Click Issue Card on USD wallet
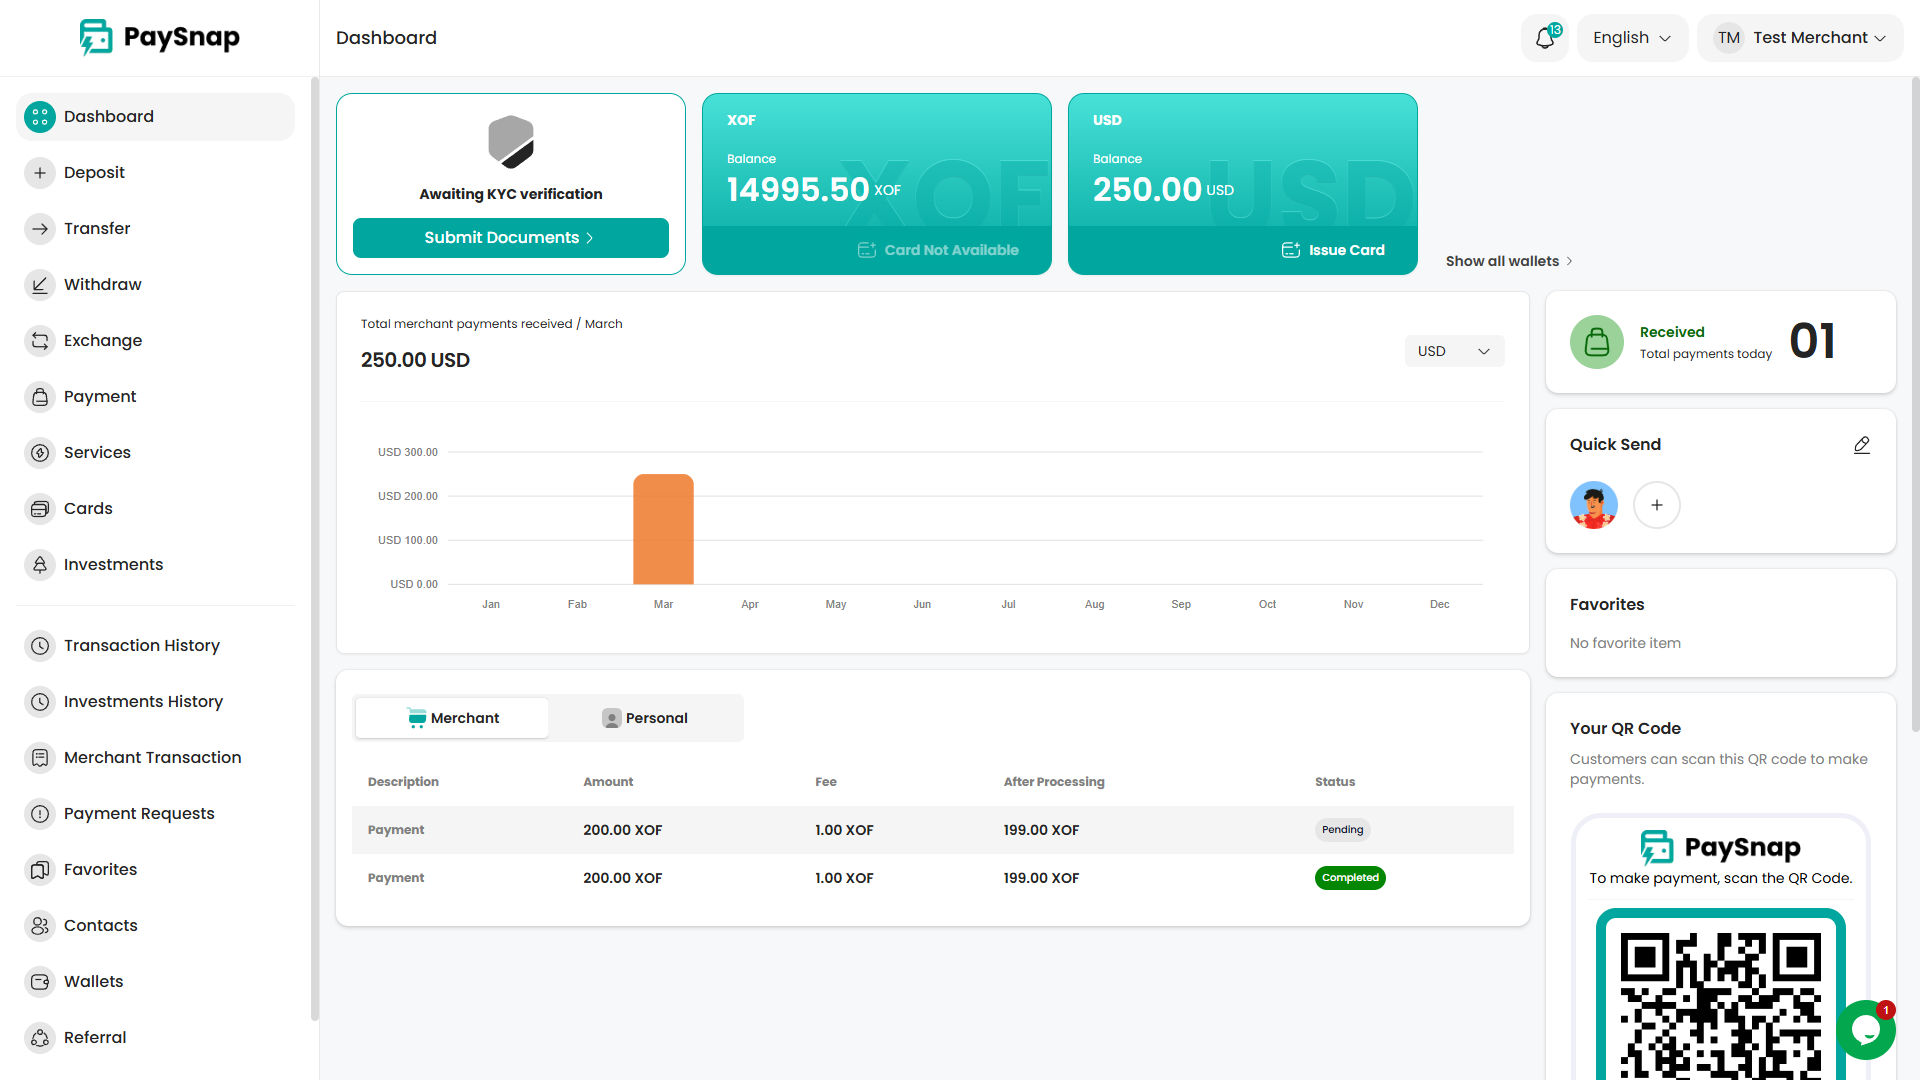 point(1334,249)
